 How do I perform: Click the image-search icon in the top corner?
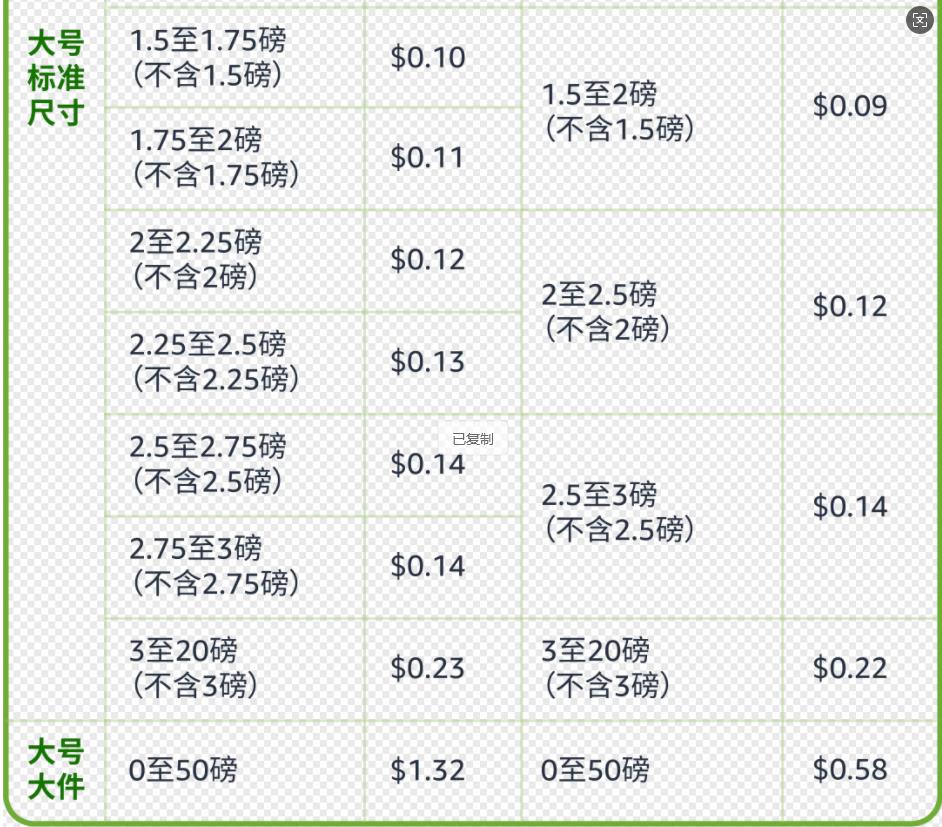(x=919, y=20)
